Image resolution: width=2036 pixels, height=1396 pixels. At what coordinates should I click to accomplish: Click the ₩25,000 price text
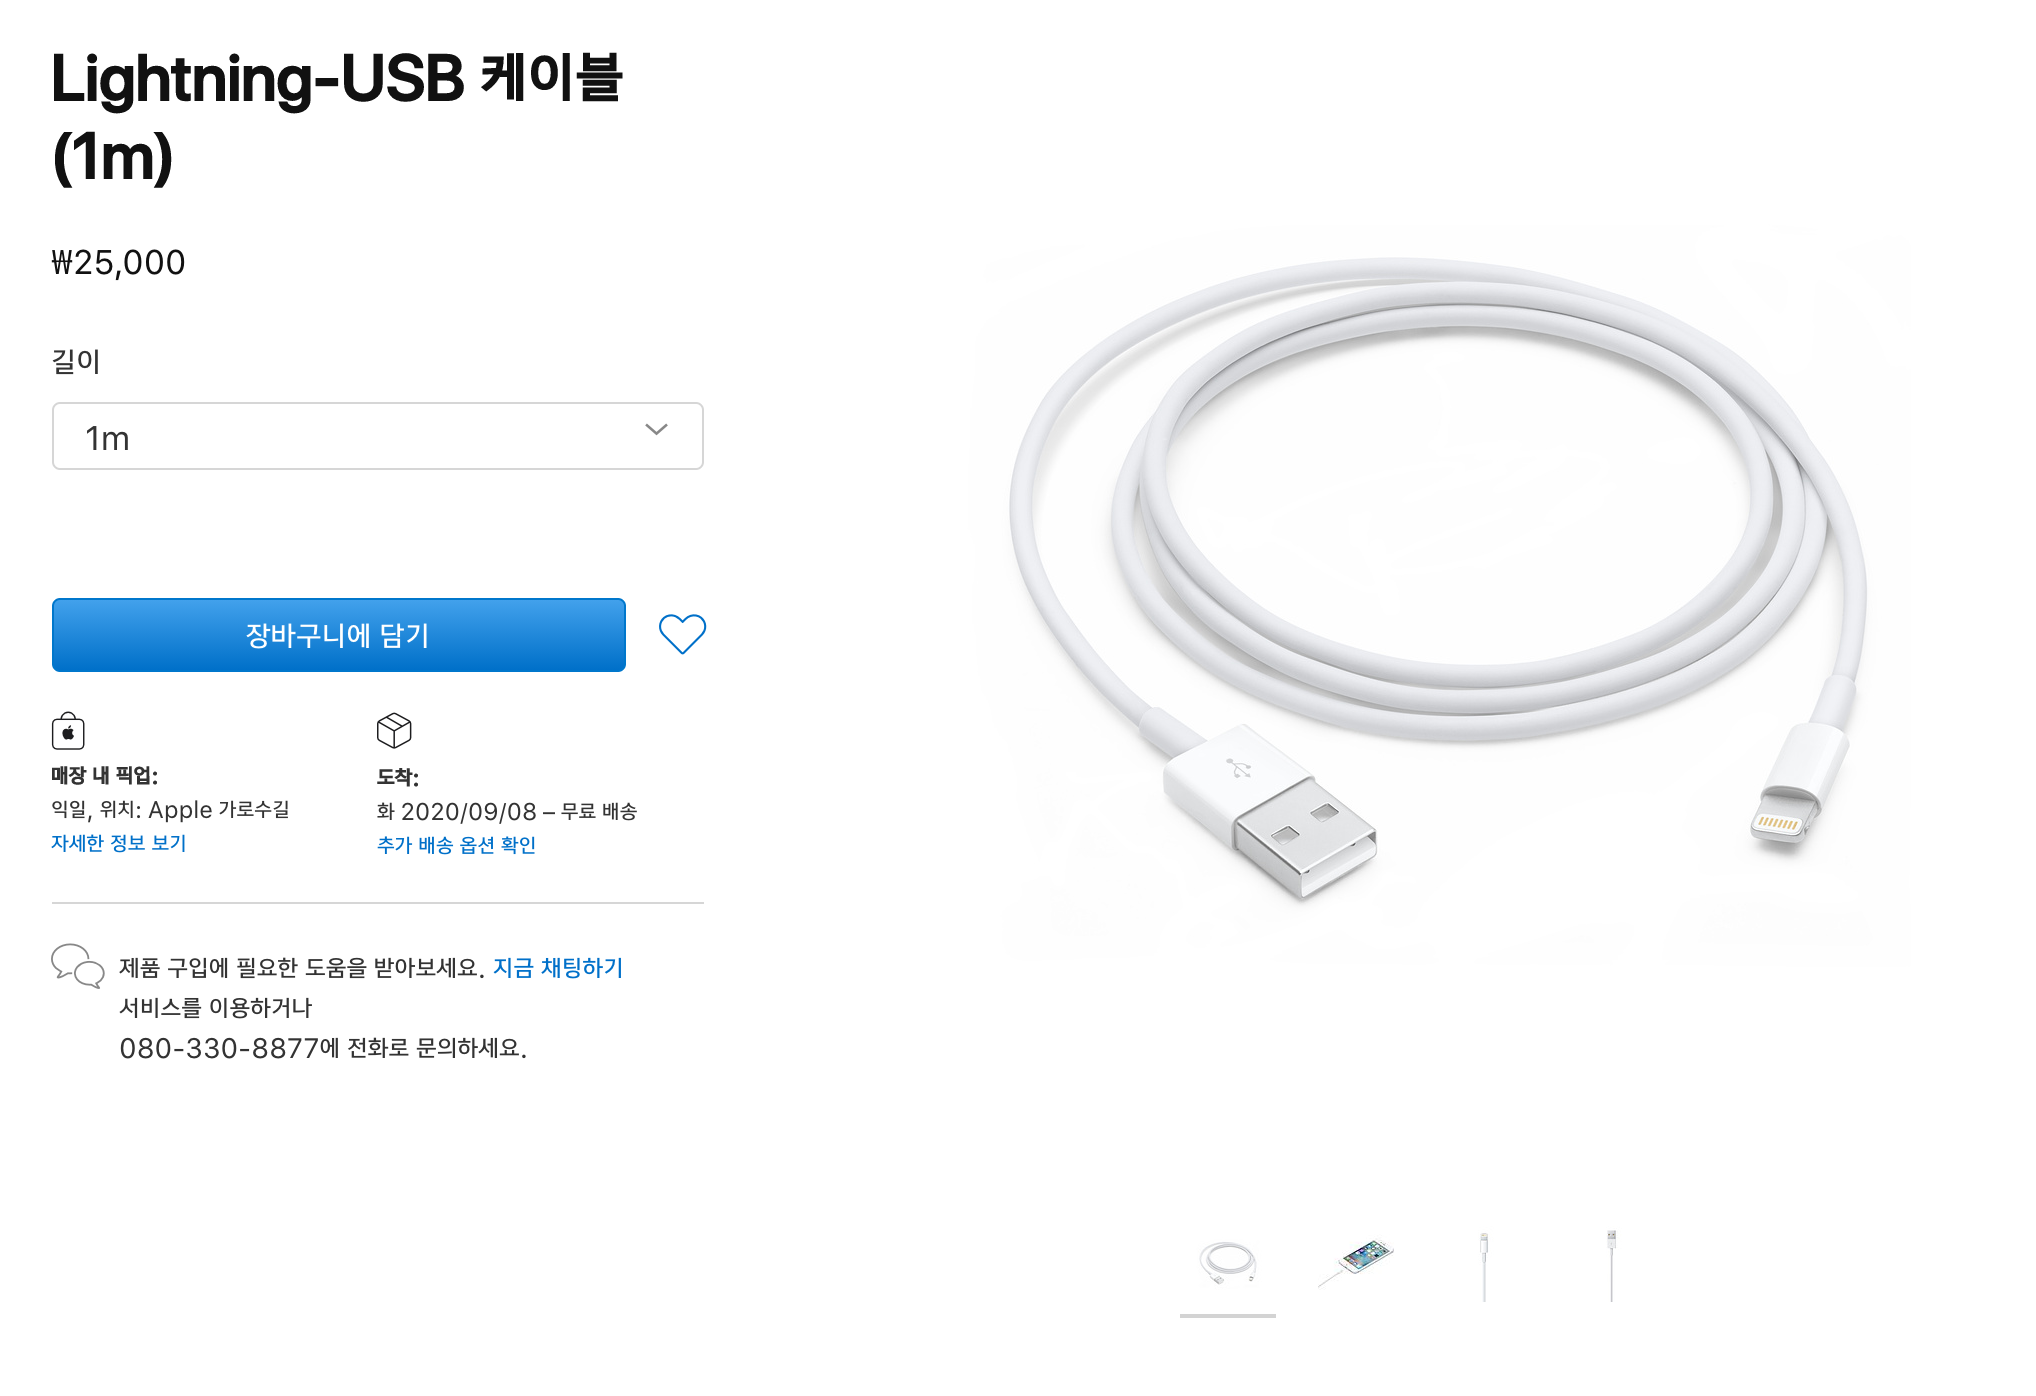118,262
